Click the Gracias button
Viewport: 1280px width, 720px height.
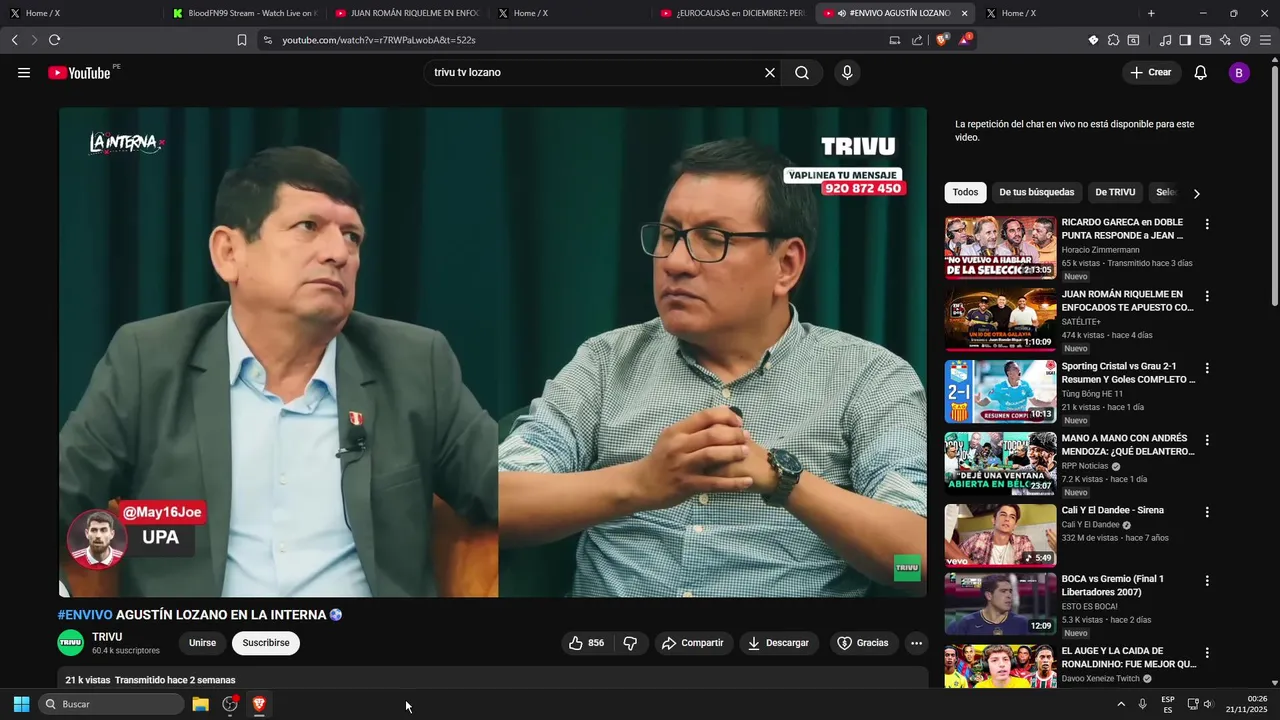tap(863, 643)
